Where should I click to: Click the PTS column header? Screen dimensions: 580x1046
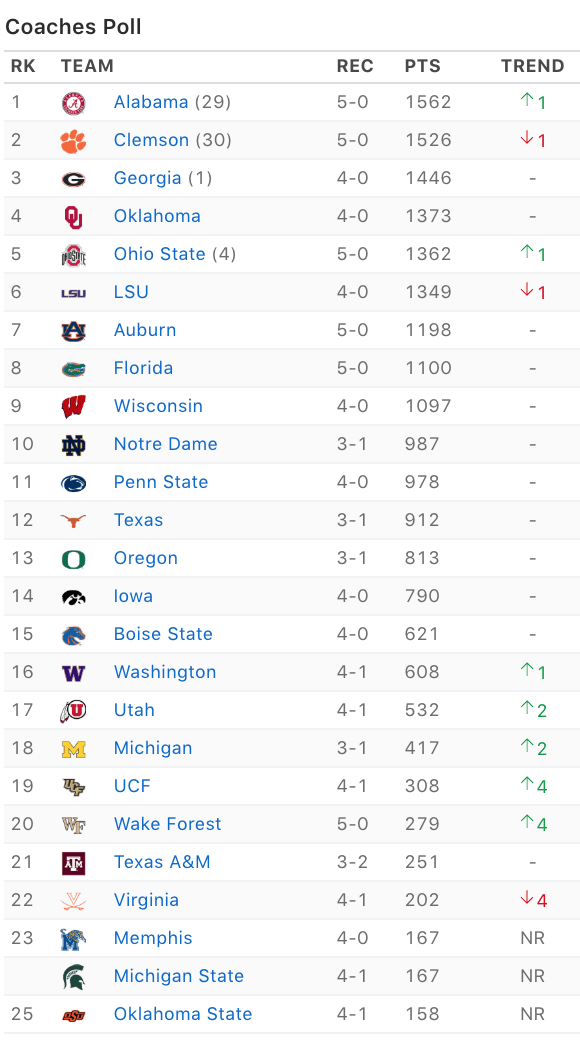(x=422, y=66)
